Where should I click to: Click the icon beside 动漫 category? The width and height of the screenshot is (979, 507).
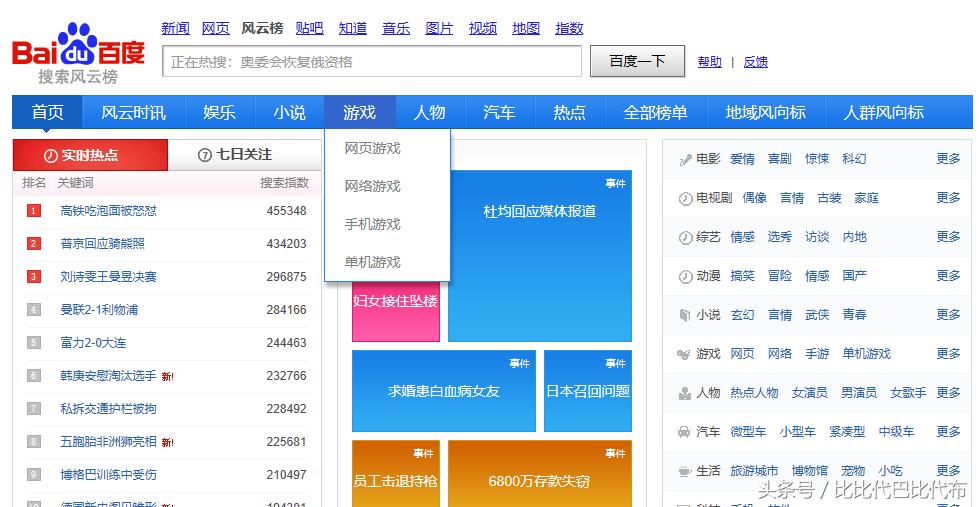685,276
